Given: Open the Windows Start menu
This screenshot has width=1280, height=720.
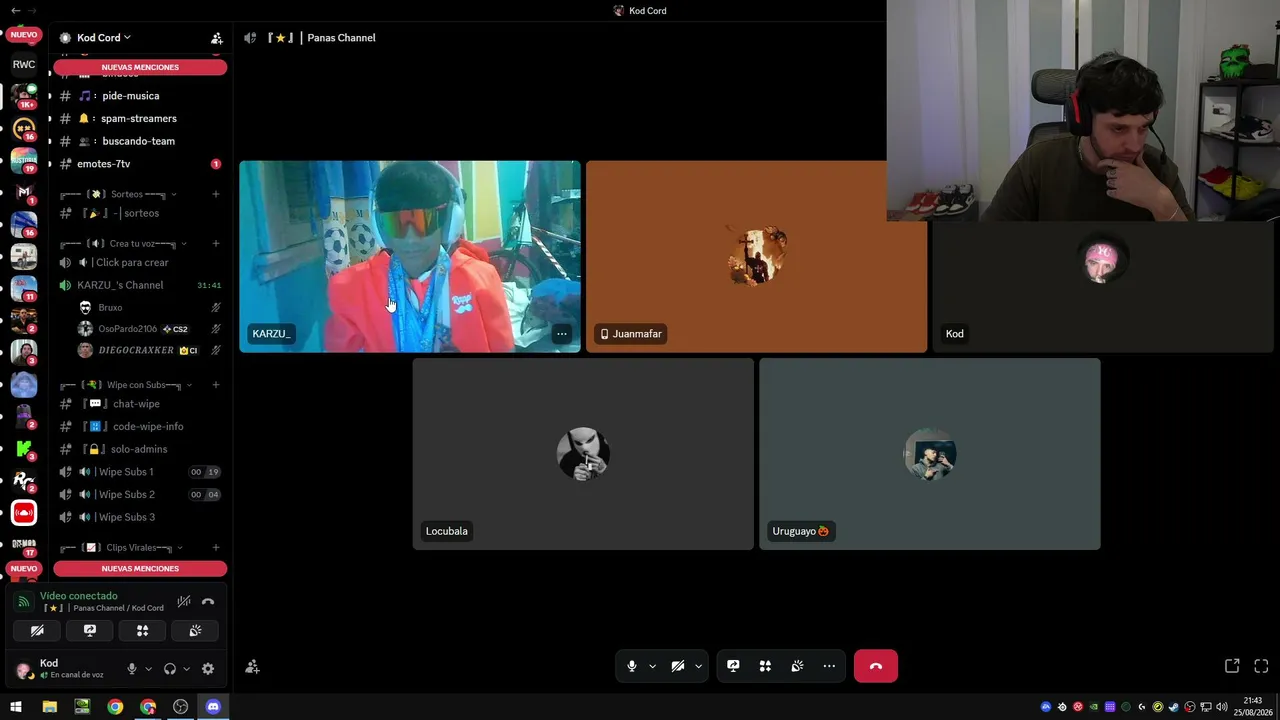Looking at the screenshot, I should coord(15,707).
